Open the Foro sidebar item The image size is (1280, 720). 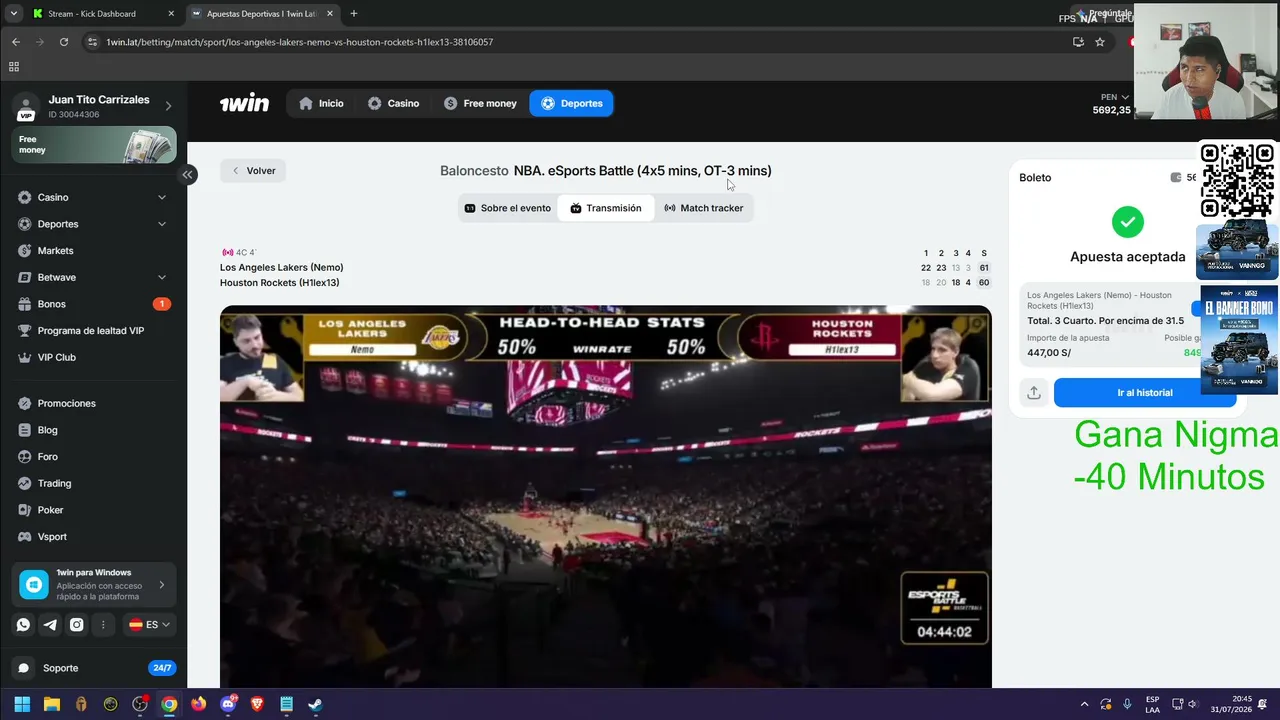click(94, 457)
